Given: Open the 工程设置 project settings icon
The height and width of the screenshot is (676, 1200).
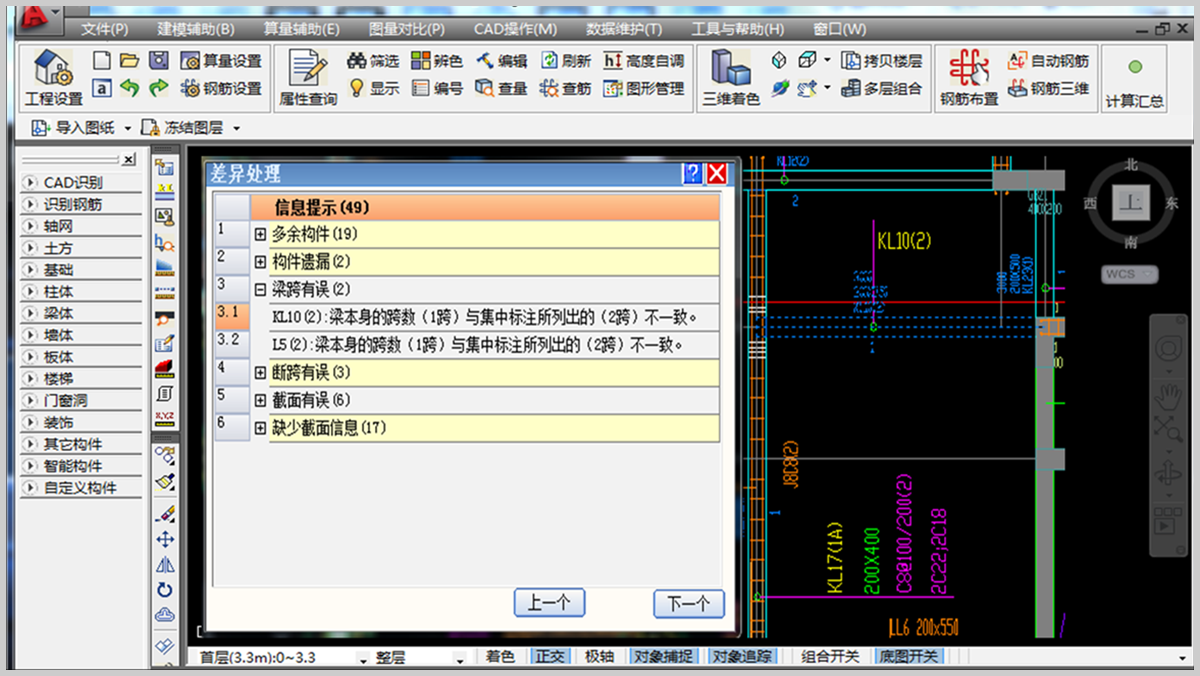Looking at the screenshot, I should click(53, 70).
